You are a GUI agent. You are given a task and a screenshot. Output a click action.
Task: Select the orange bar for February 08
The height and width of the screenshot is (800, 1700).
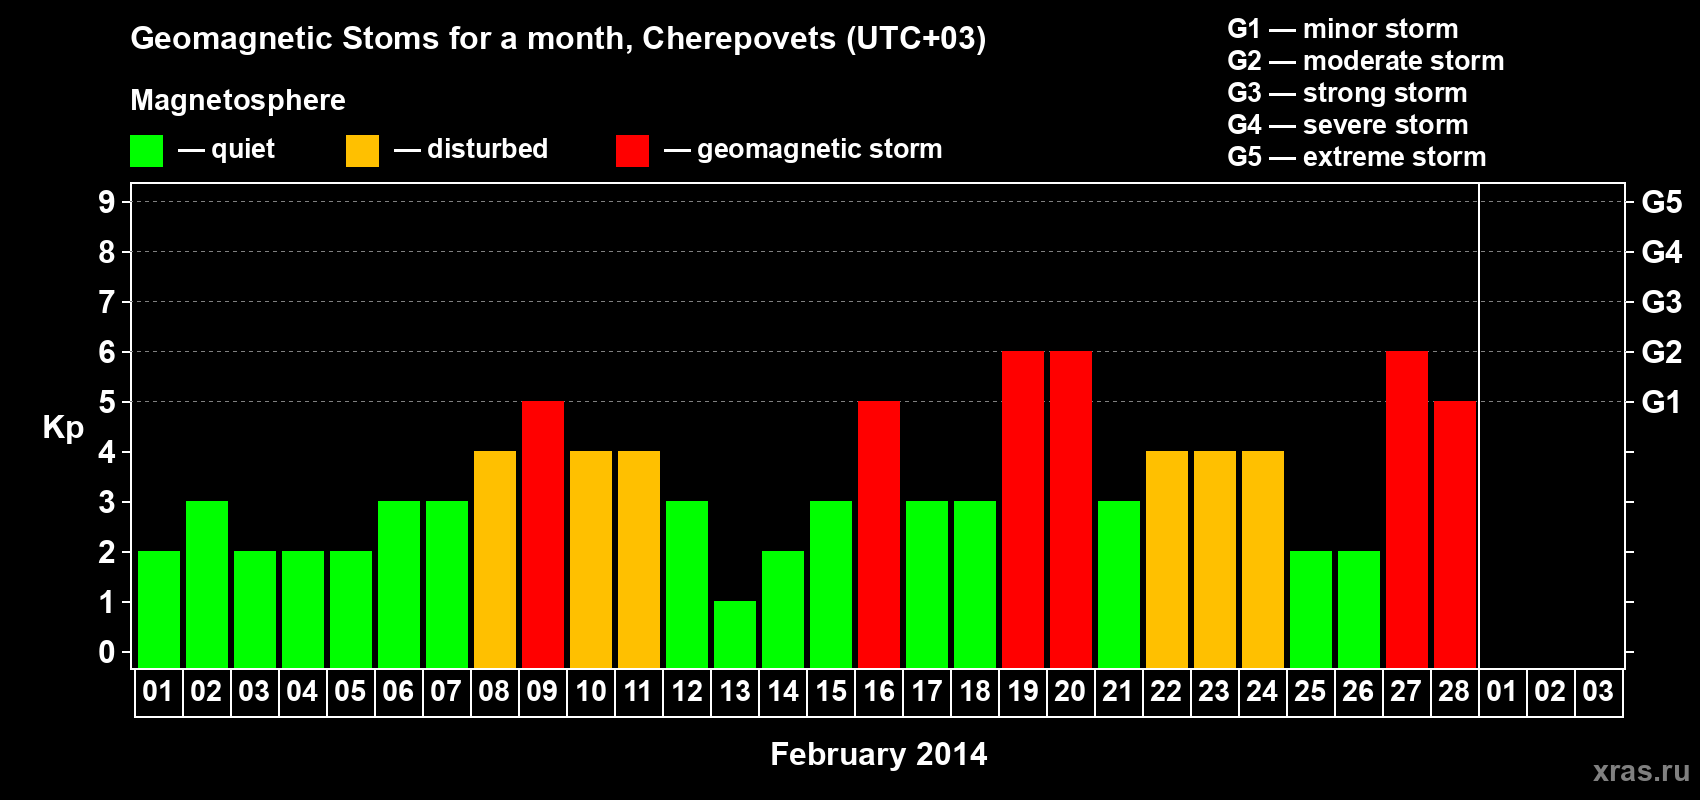pos(495,559)
